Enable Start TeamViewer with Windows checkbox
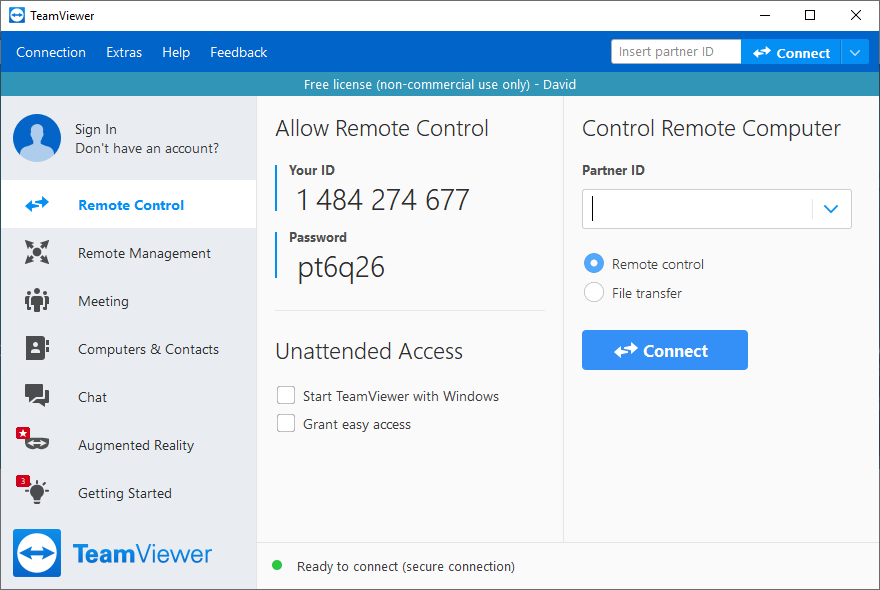Screen dimensions: 880x590 tap(286, 395)
